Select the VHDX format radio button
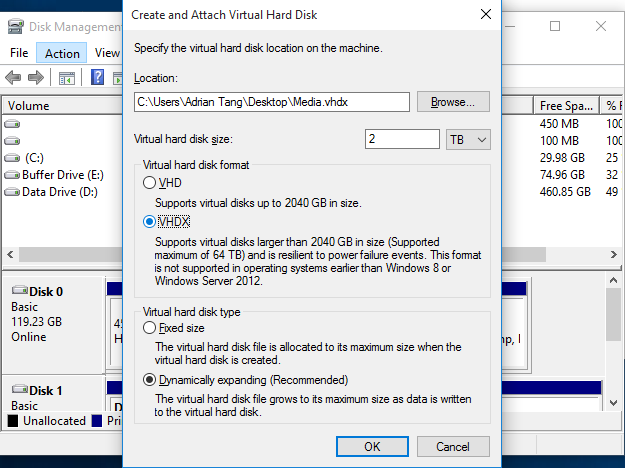This screenshot has height=468, width=625. (149, 221)
